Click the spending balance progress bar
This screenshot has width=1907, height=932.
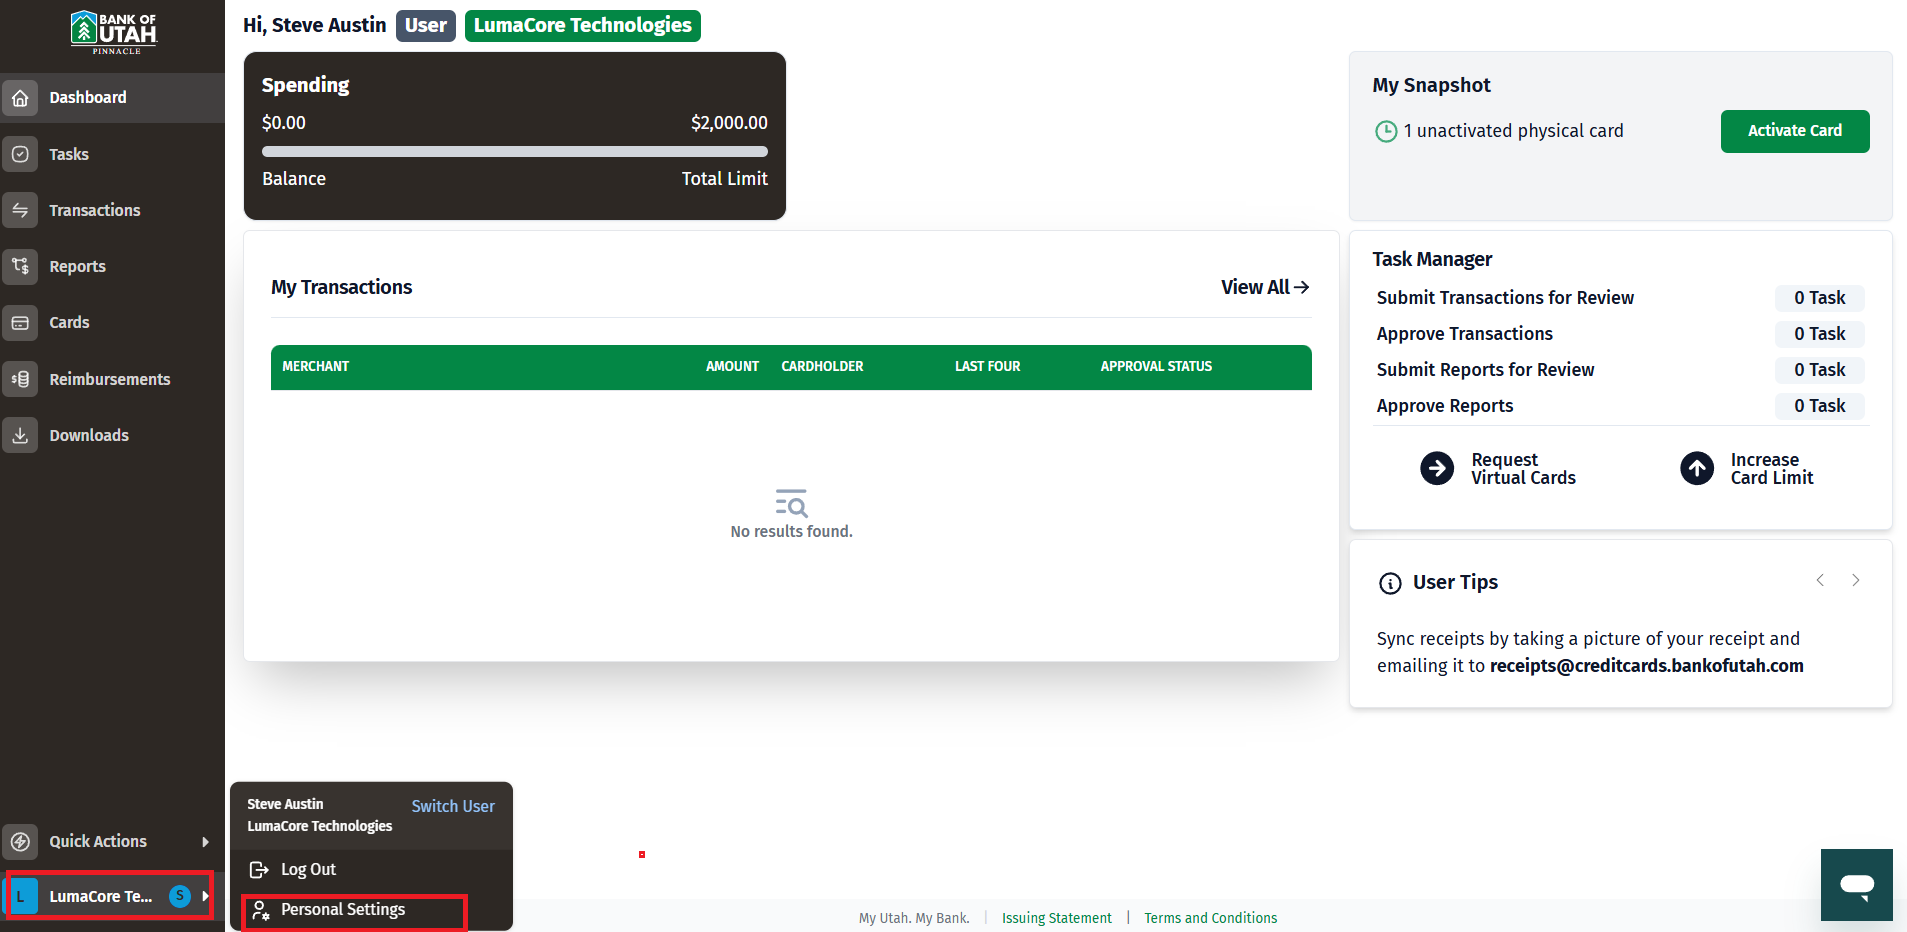(x=515, y=152)
